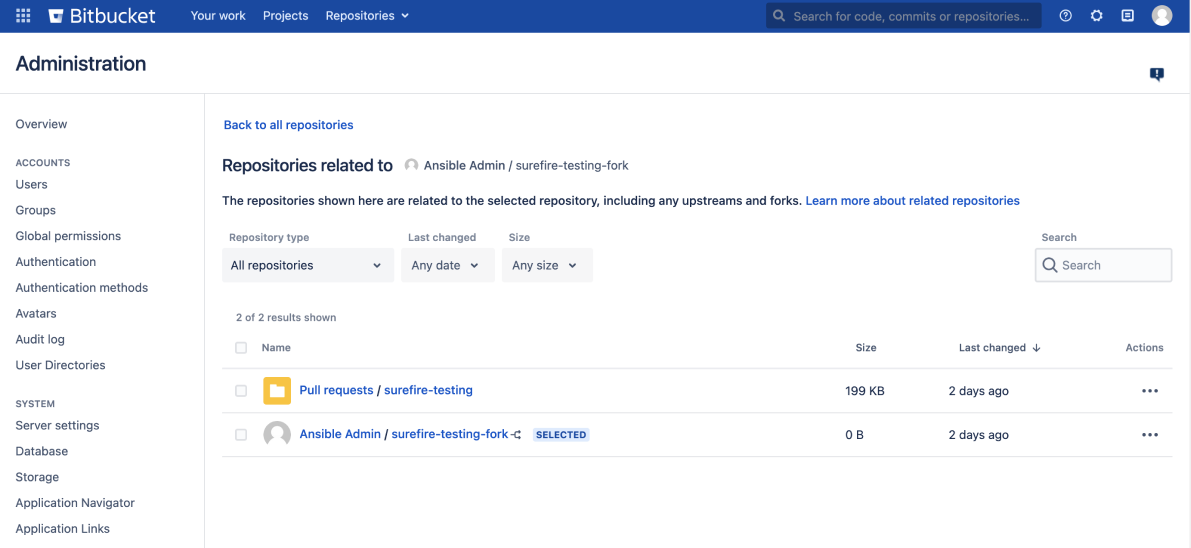
Task: Open the user profile avatar menu
Action: click(1162, 15)
